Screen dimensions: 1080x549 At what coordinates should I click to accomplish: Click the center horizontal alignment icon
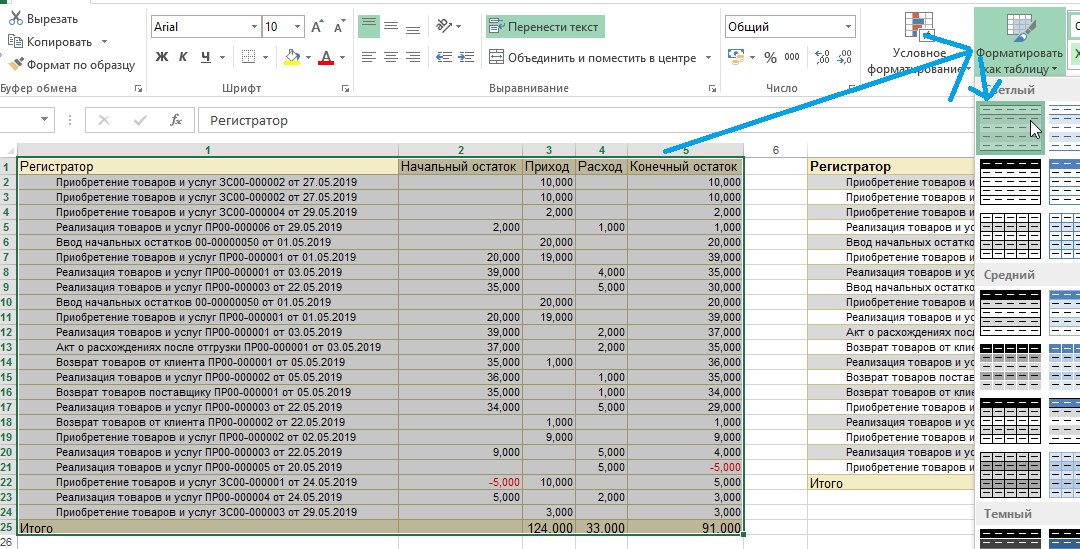391,58
